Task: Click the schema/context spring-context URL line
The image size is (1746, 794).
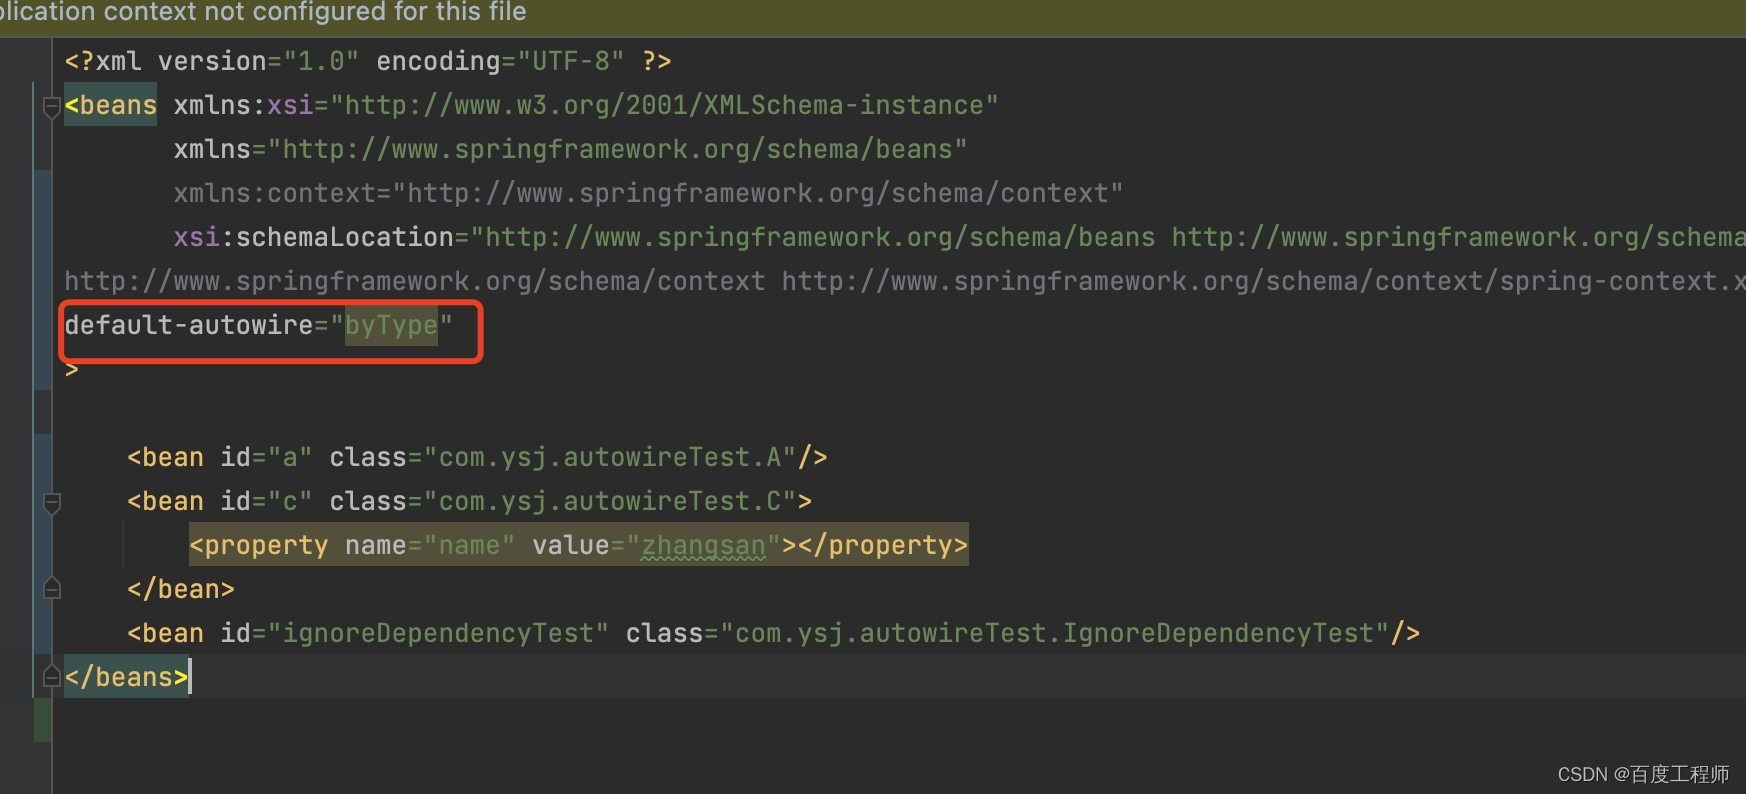Action: (905, 281)
